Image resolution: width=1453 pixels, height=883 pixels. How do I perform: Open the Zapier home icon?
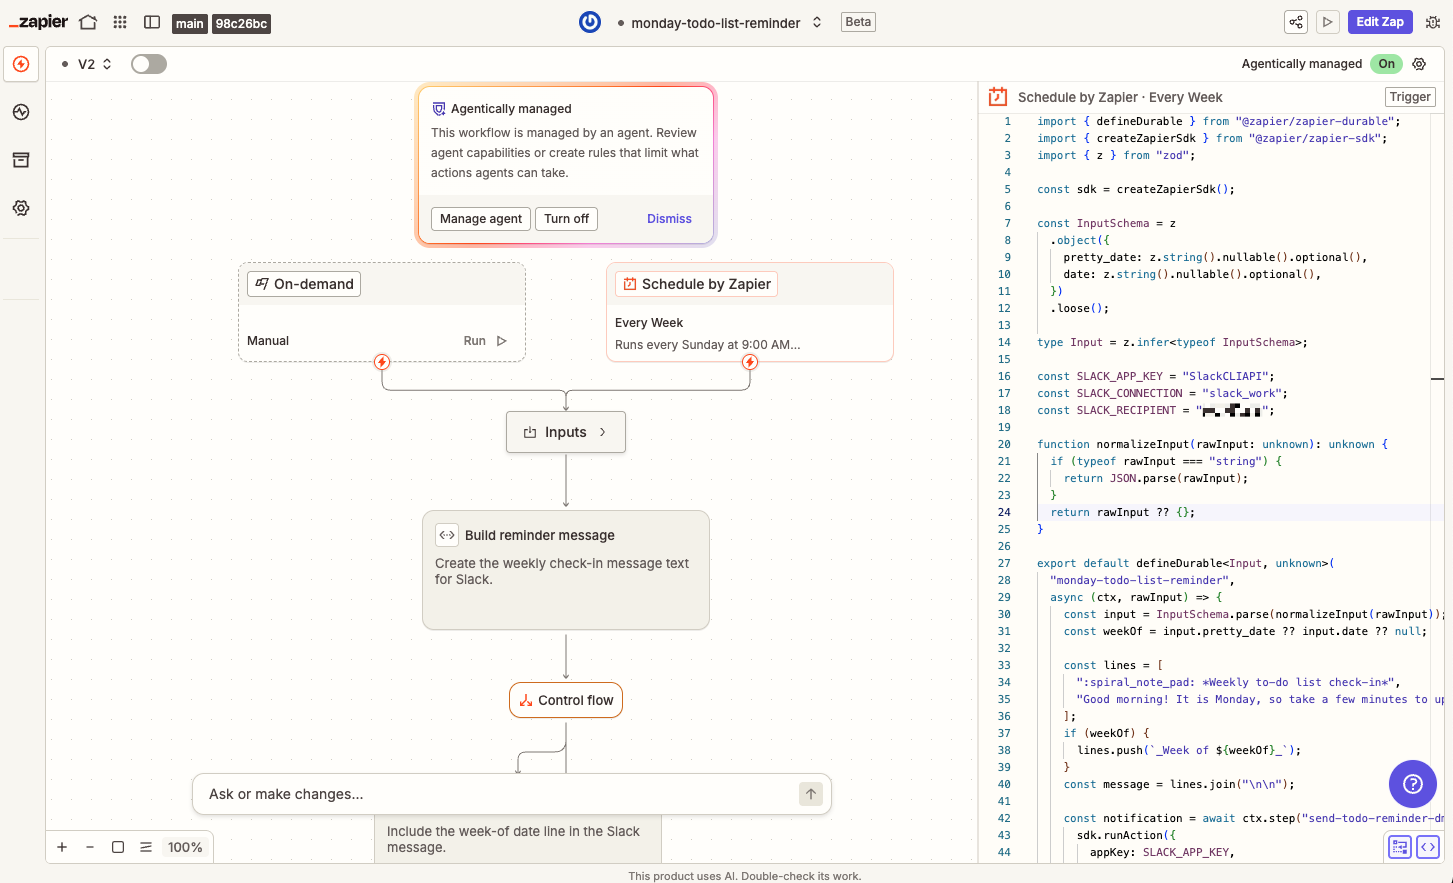coord(88,22)
